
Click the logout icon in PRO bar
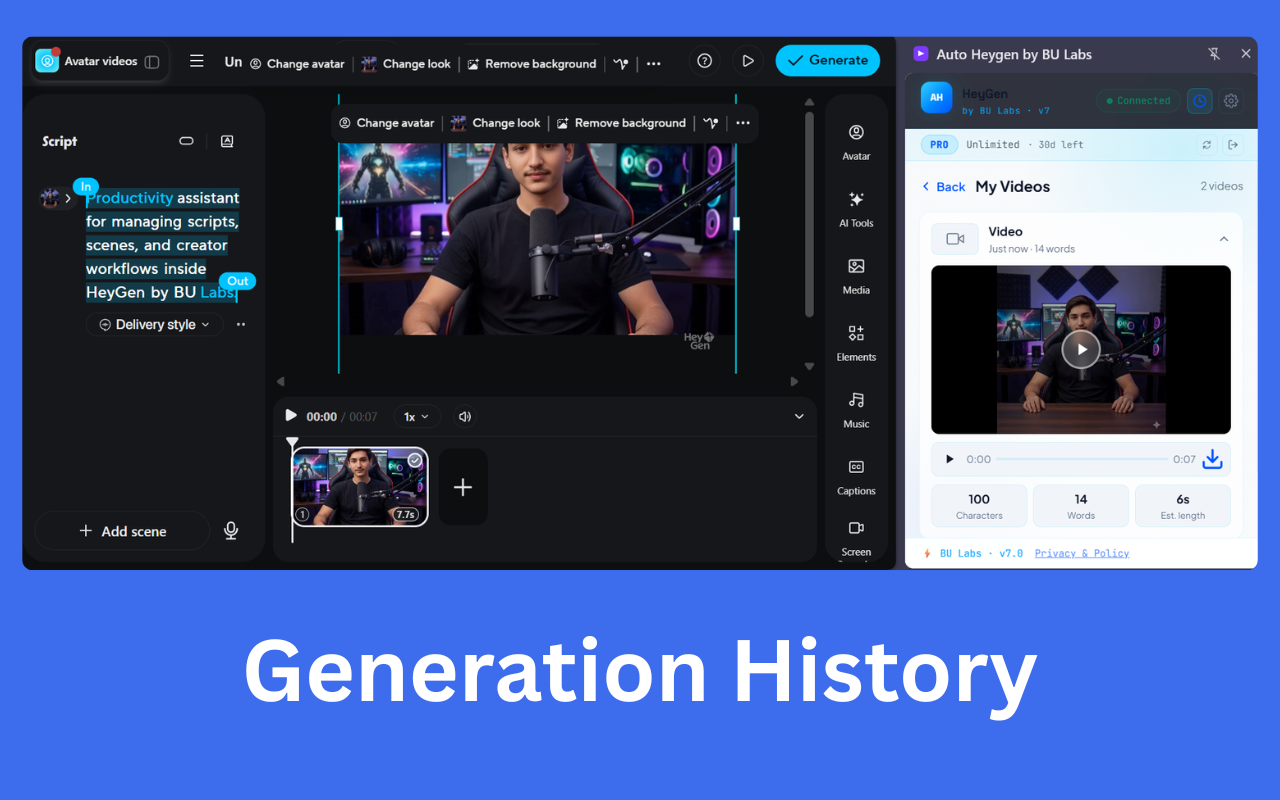1233,145
